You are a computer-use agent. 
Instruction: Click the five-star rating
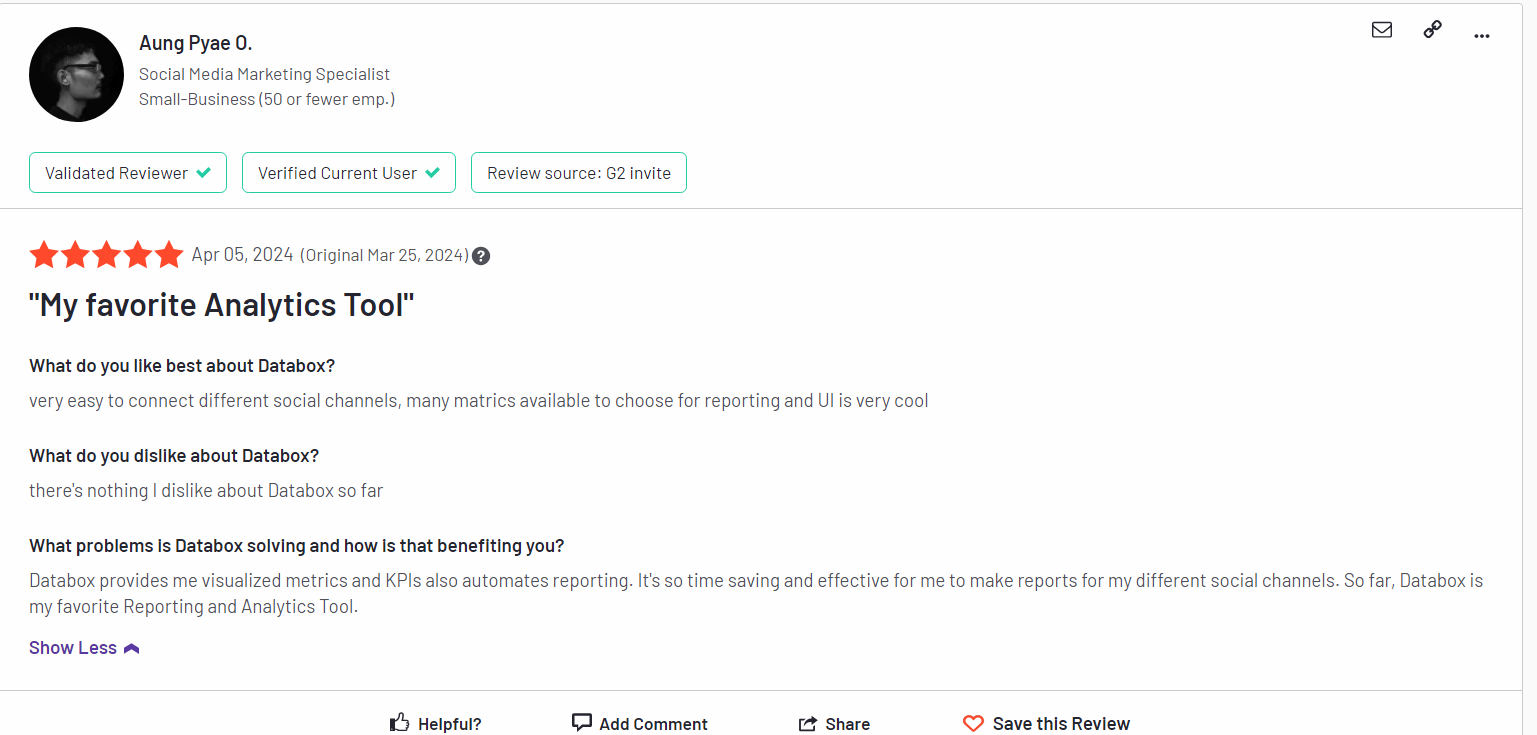106,255
